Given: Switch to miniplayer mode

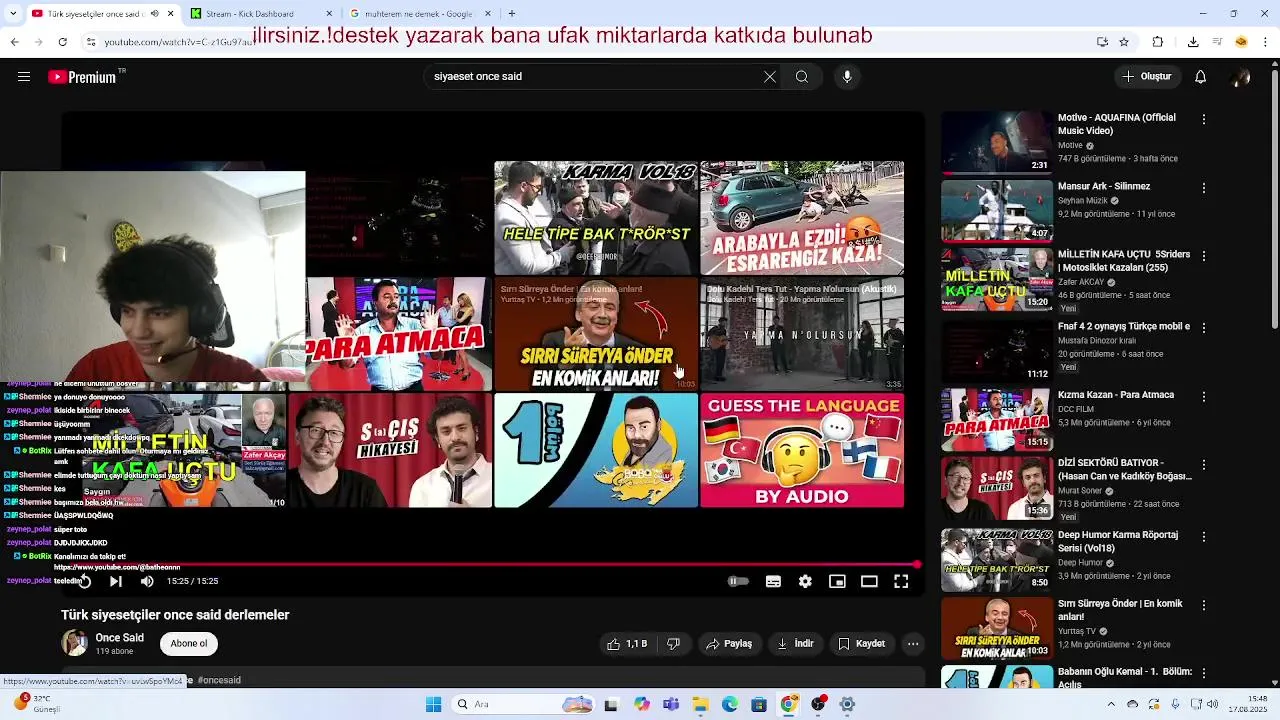Looking at the screenshot, I should point(837,581).
